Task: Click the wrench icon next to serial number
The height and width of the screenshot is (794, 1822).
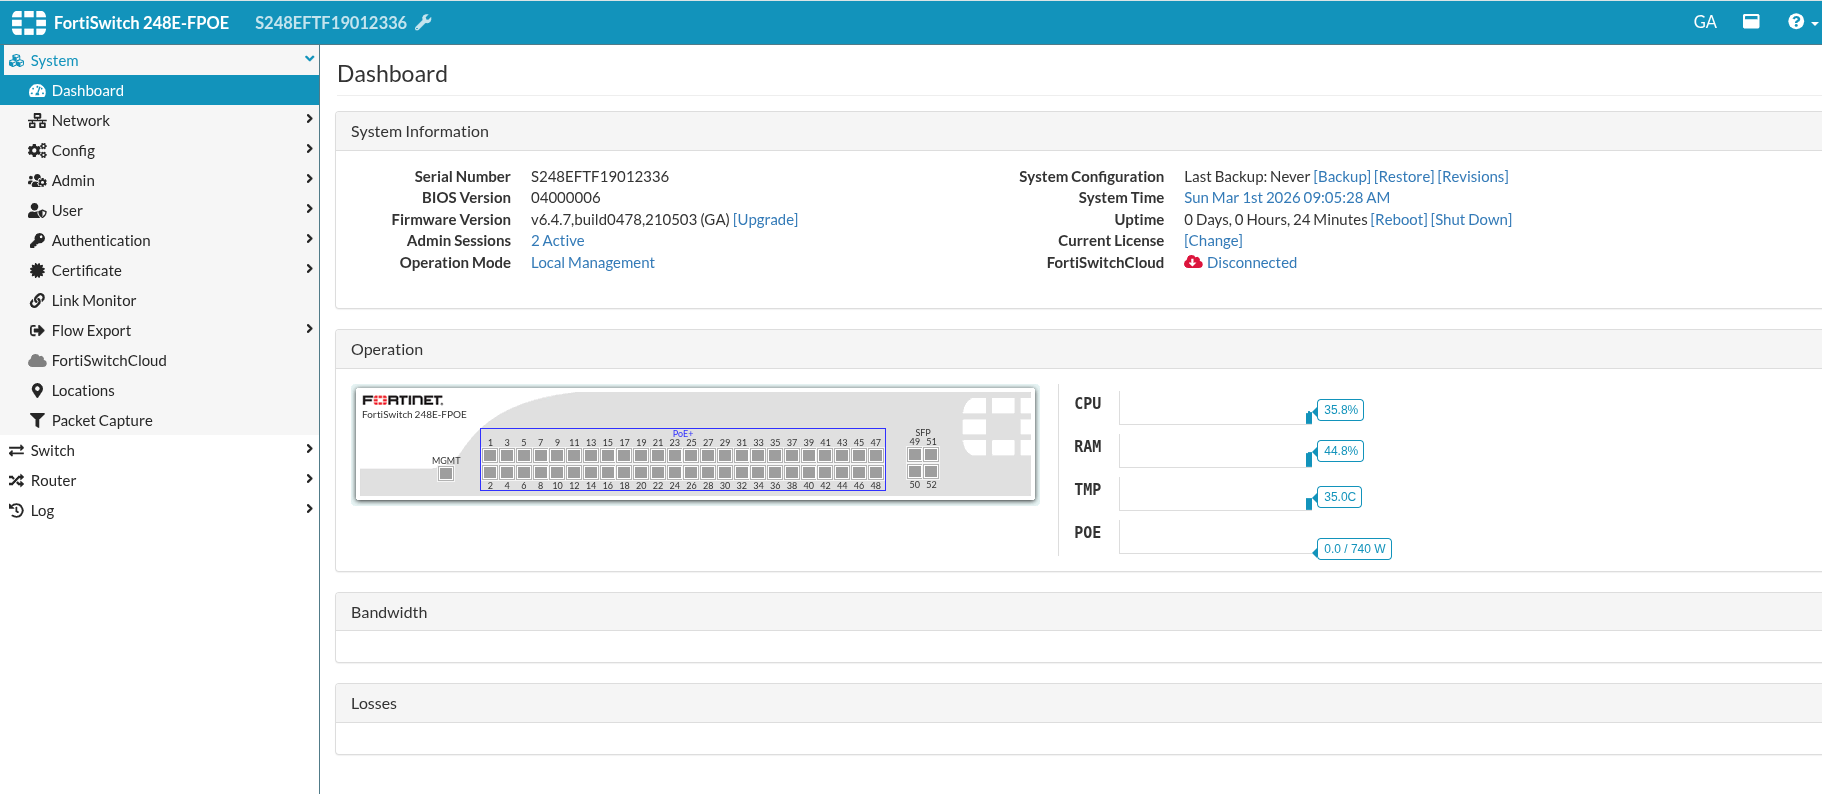Action: pyautogui.click(x=423, y=22)
